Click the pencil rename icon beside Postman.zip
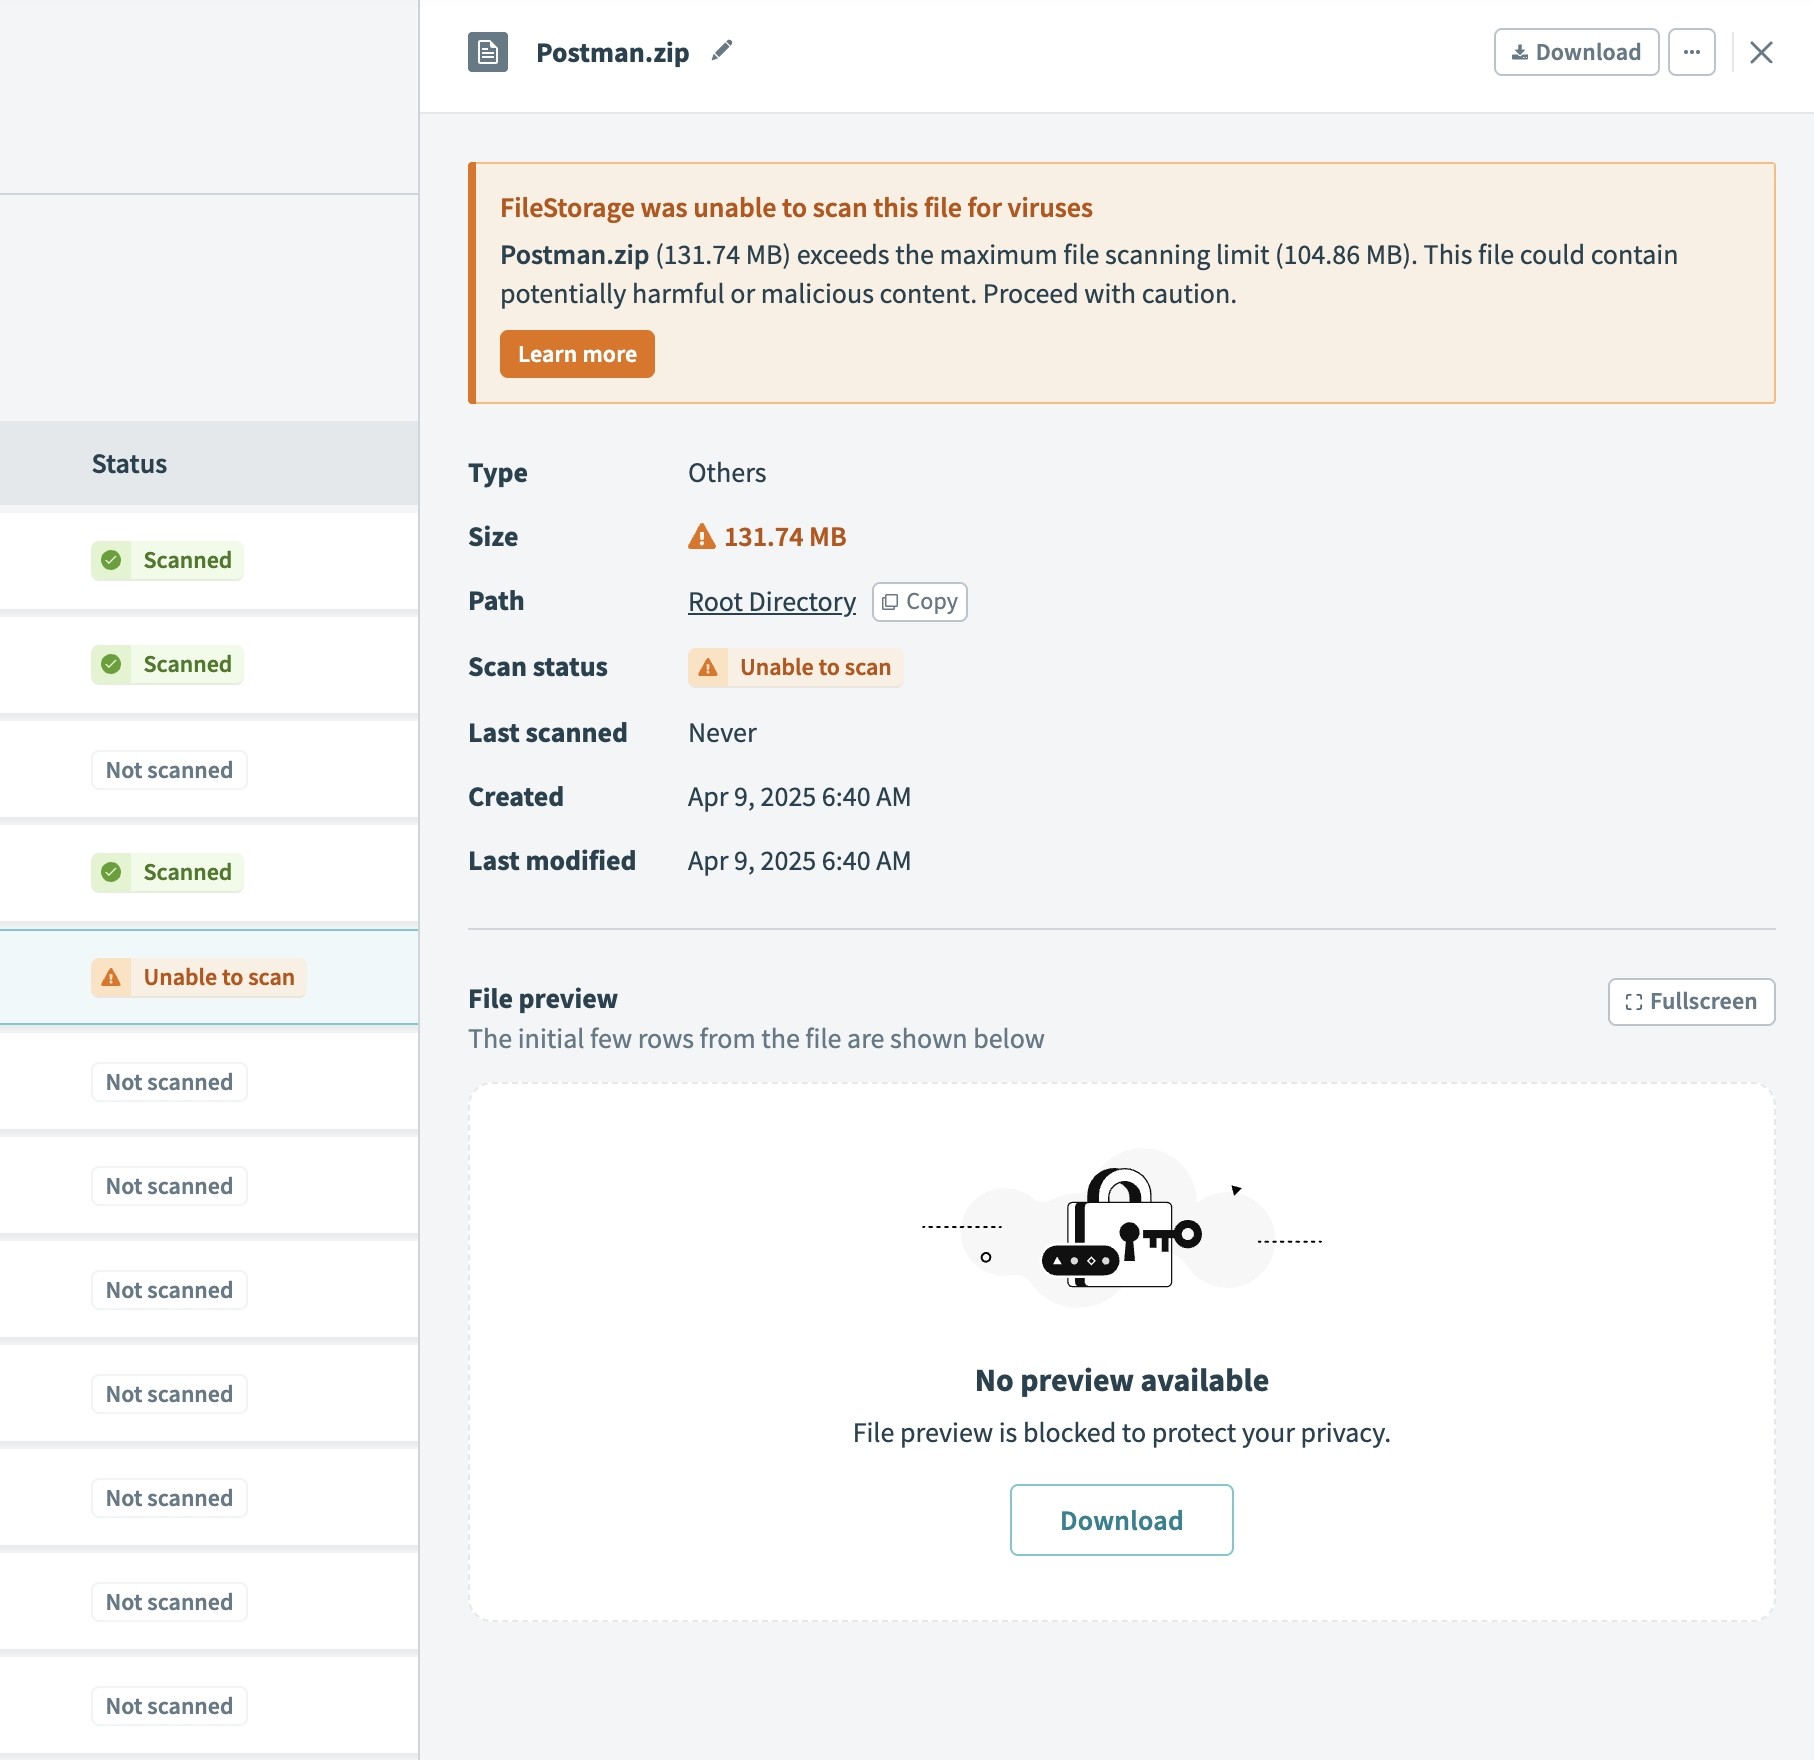 pyautogui.click(x=722, y=51)
